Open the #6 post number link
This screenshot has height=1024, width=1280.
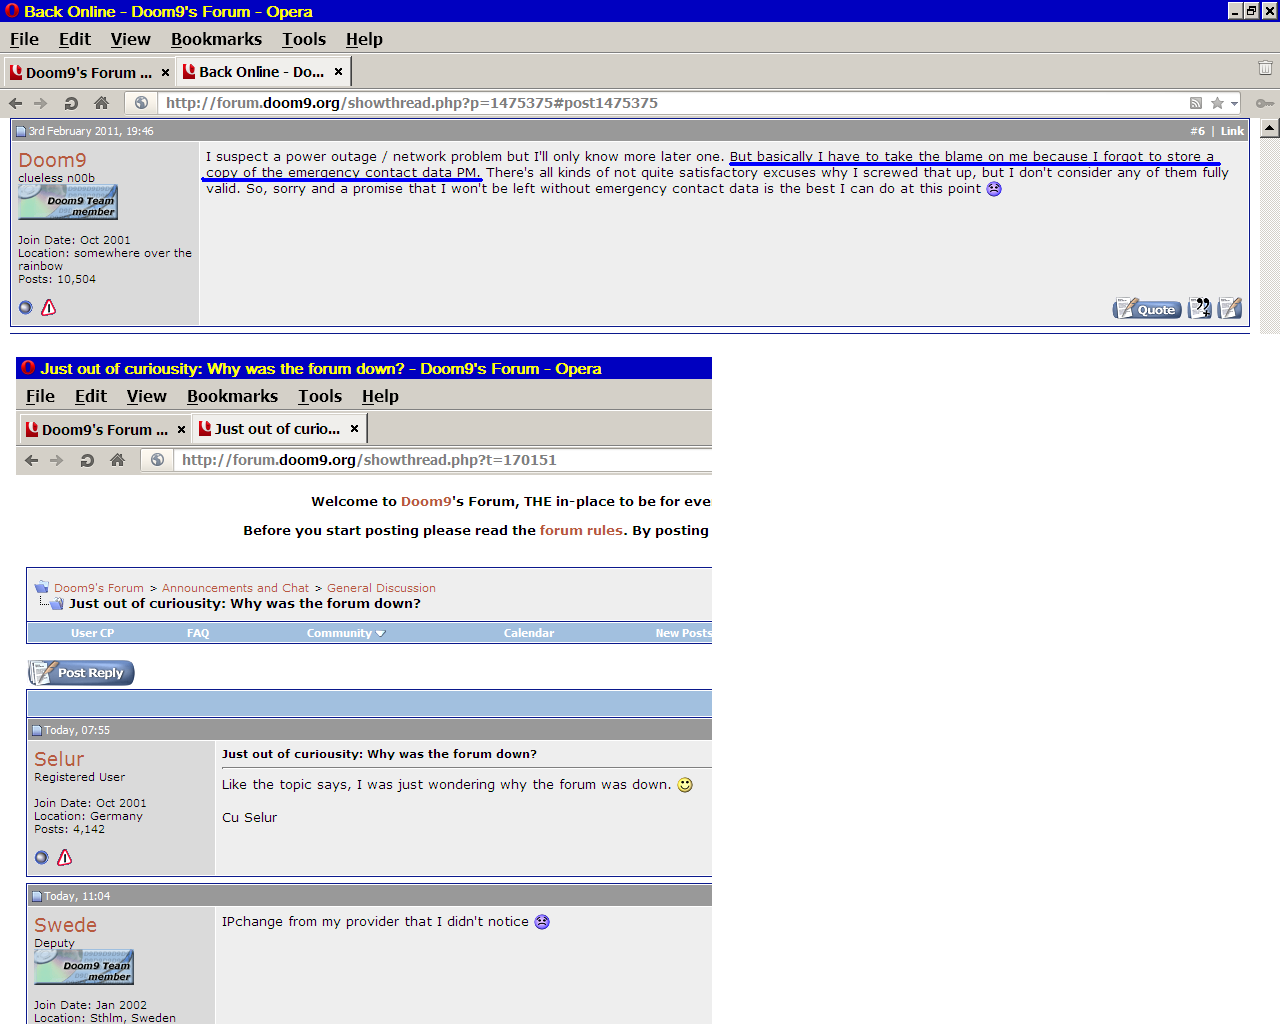tap(1197, 131)
